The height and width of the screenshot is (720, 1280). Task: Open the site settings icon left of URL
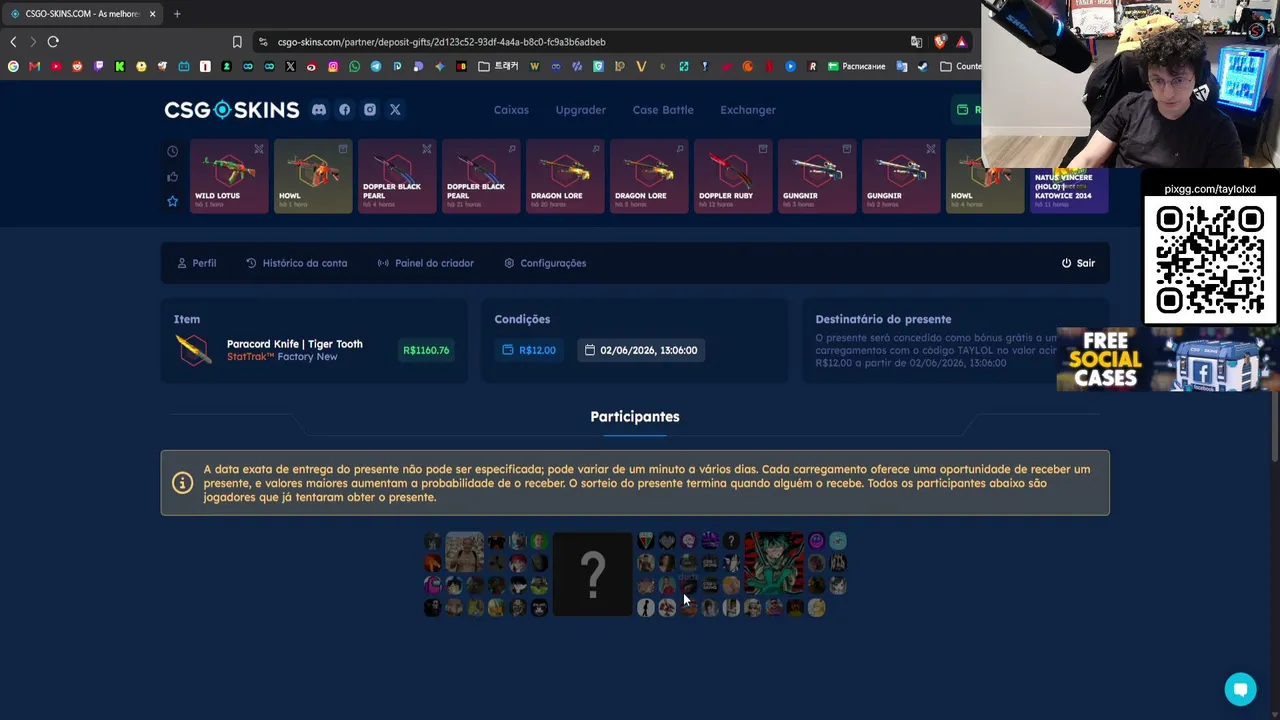(x=263, y=42)
